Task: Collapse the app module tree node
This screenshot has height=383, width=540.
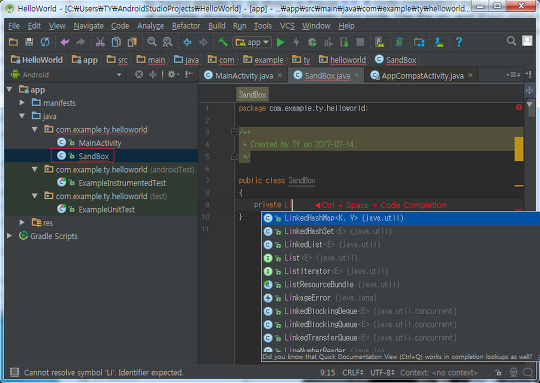Action: (x=9, y=90)
